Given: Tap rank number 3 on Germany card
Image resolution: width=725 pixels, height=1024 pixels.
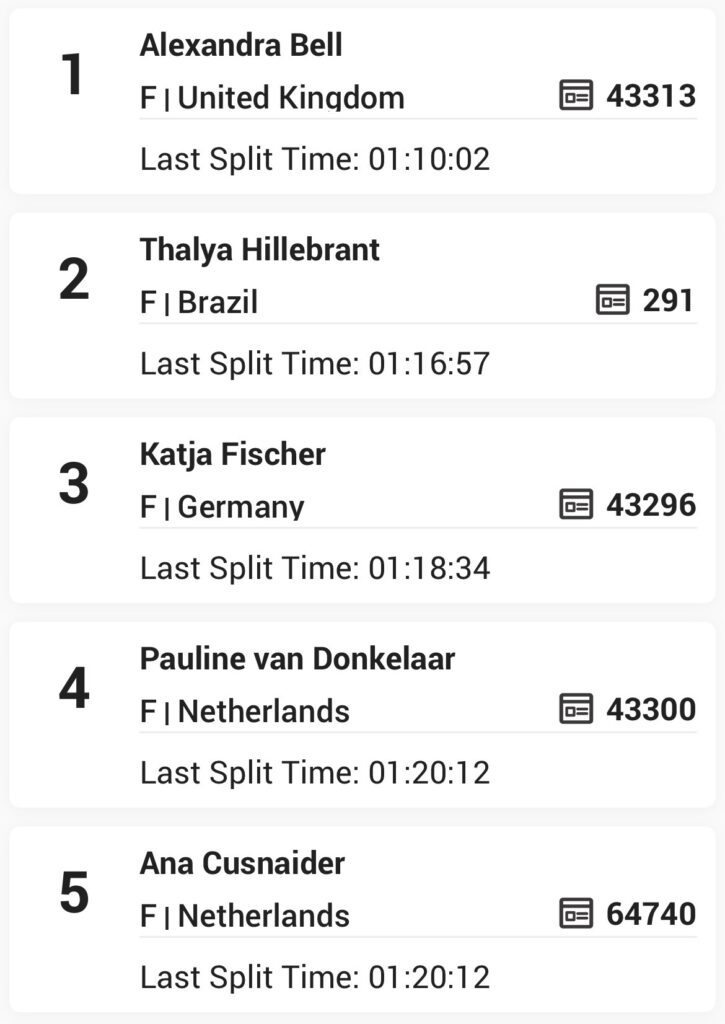Looking at the screenshot, I should [x=74, y=483].
